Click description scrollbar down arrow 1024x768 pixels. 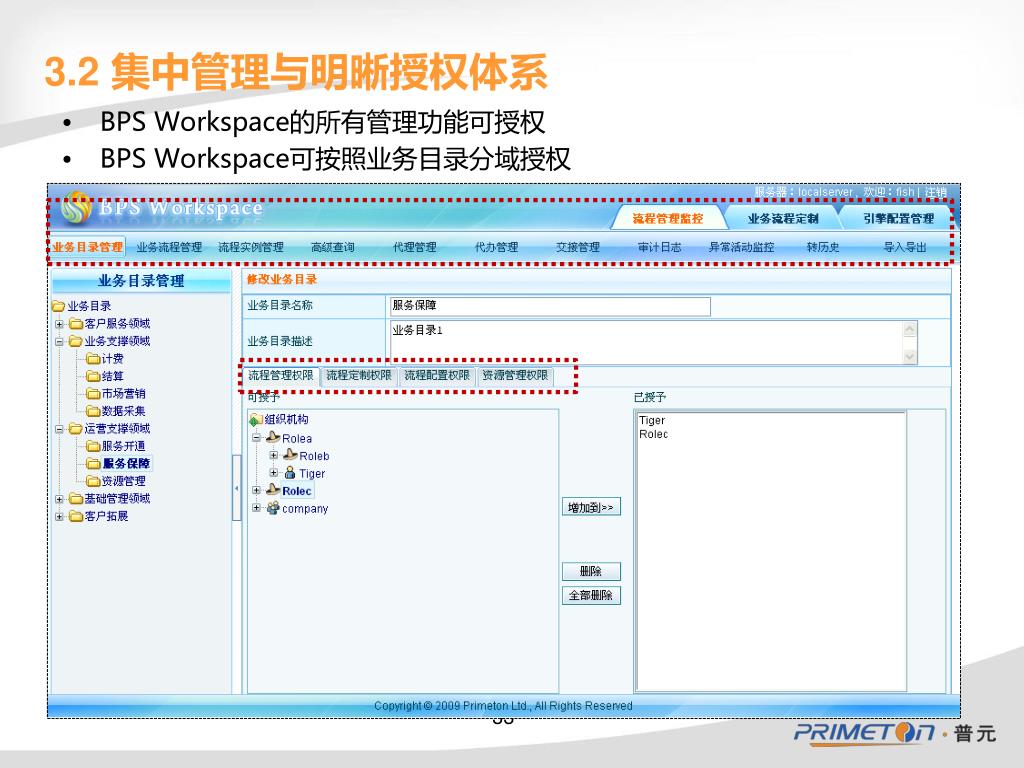click(x=909, y=356)
